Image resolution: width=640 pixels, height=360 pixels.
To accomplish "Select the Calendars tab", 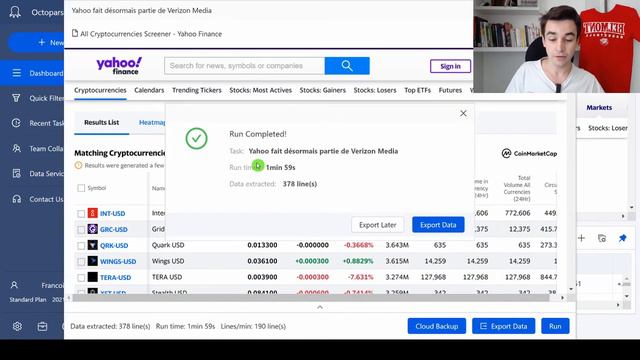I will [x=149, y=90].
